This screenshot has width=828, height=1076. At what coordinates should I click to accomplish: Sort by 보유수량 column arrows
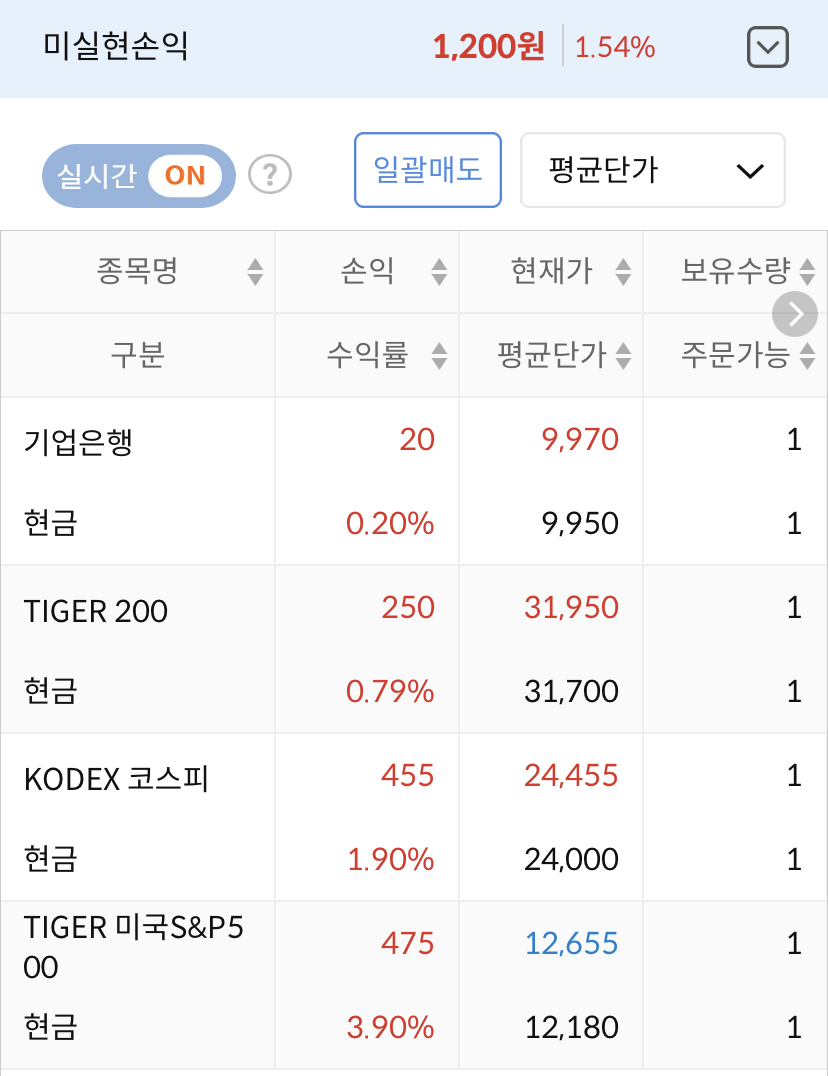coord(807,272)
